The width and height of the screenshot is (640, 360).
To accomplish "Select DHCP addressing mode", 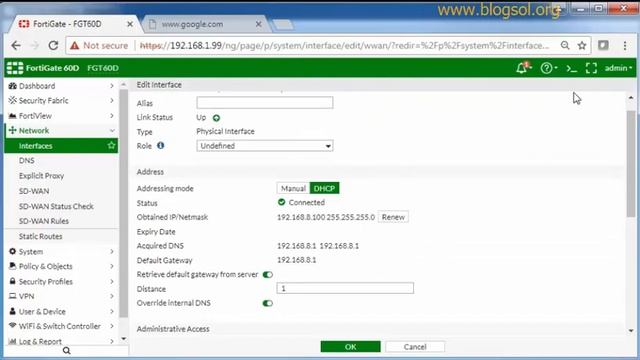I will coord(324,188).
